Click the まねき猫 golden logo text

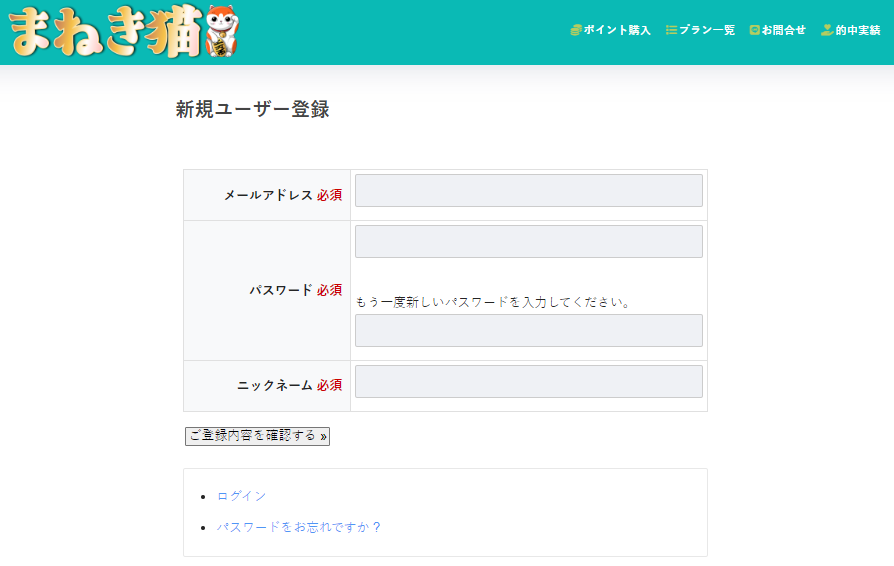[x=106, y=33]
